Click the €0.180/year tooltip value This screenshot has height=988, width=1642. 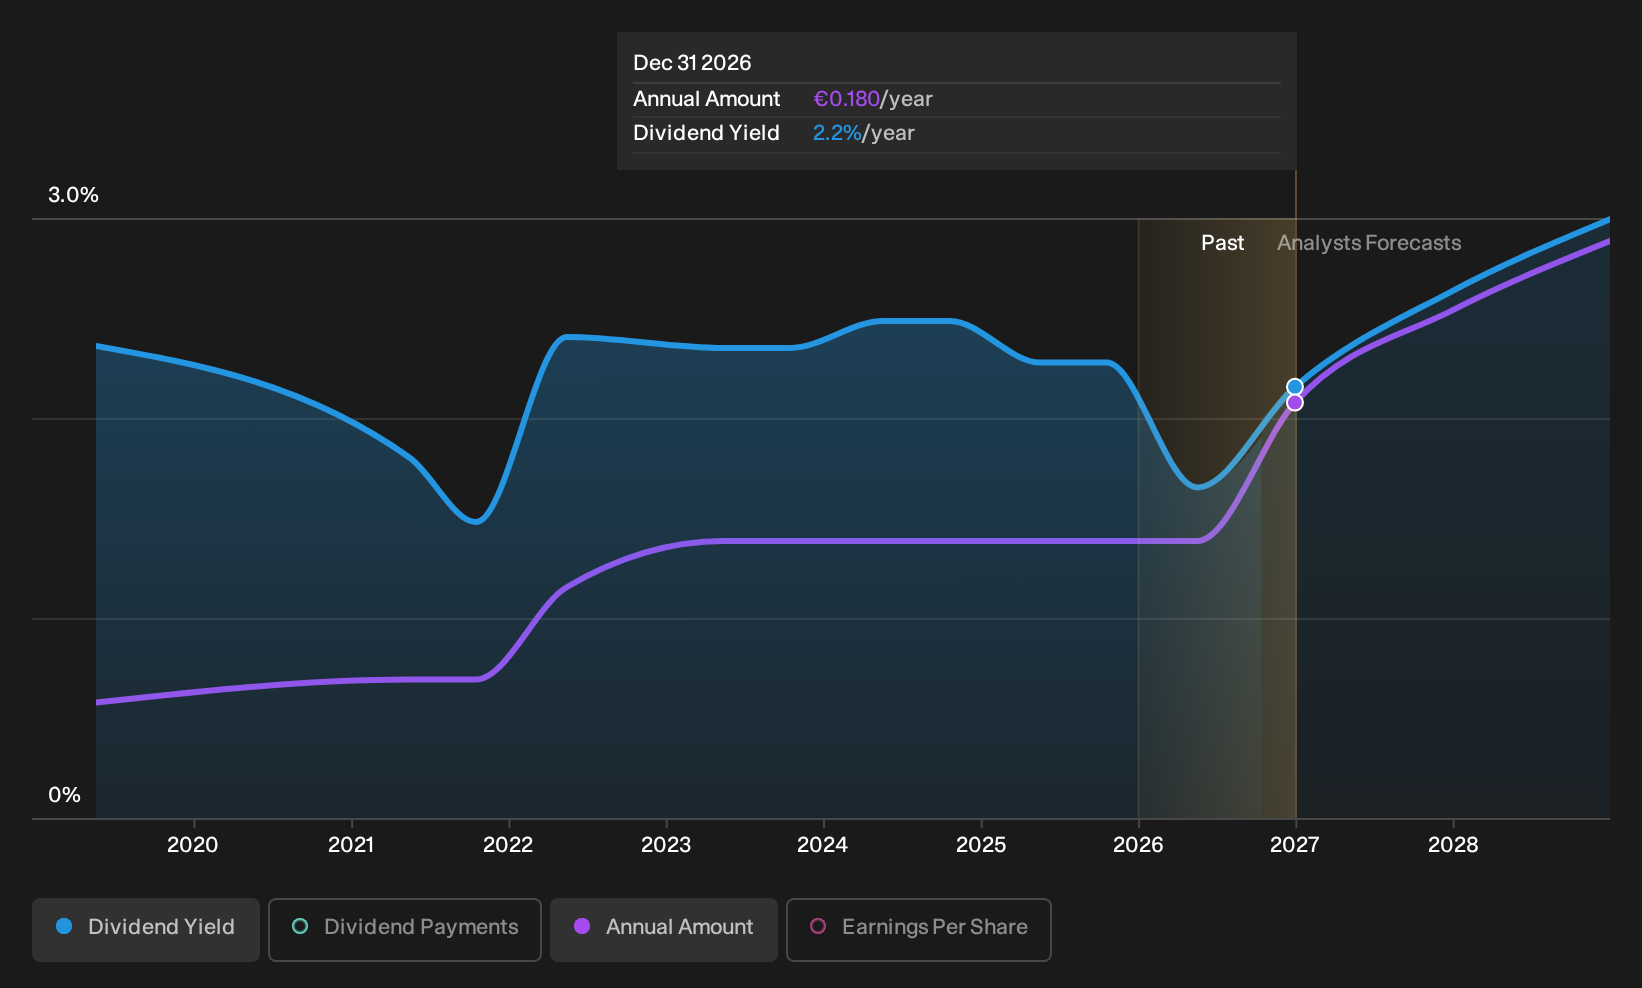click(x=873, y=99)
